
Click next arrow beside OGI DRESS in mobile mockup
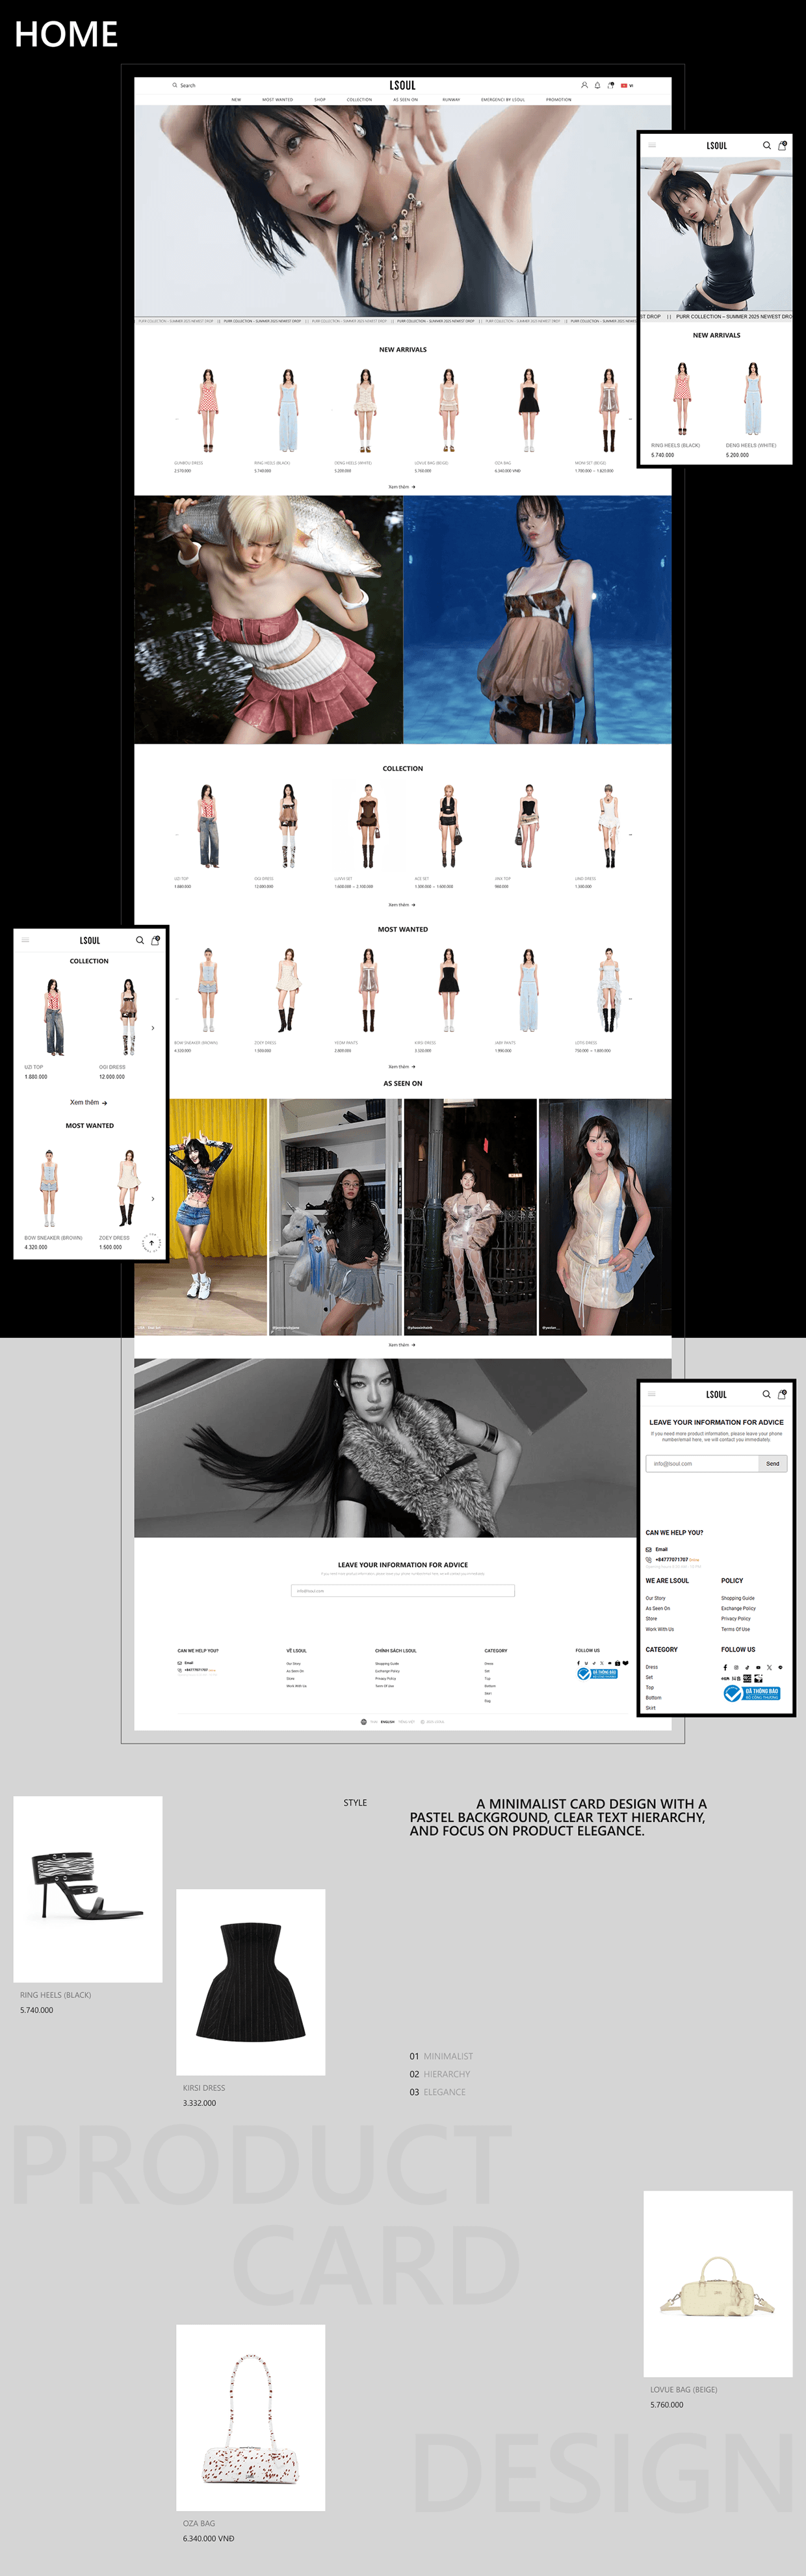click(153, 1028)
